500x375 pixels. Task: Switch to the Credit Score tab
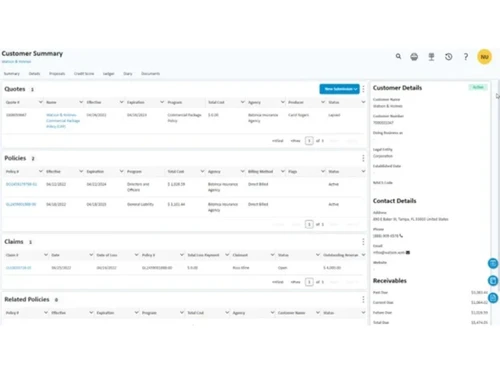[x=84, y=74]
